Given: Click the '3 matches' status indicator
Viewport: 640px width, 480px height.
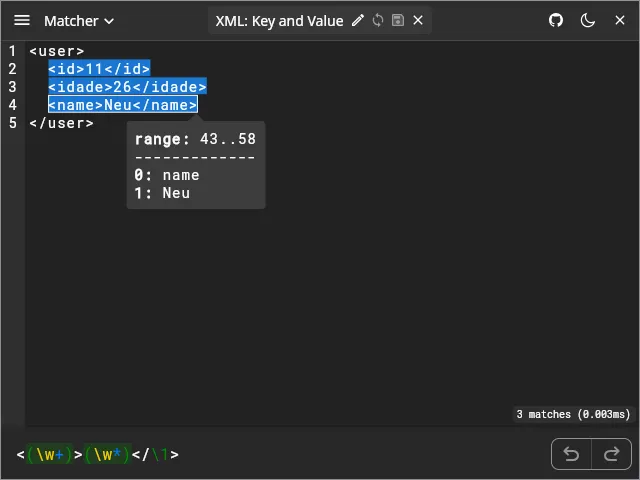Looking at the screenshot, I should pyautogui.click(x=573, y=414).
